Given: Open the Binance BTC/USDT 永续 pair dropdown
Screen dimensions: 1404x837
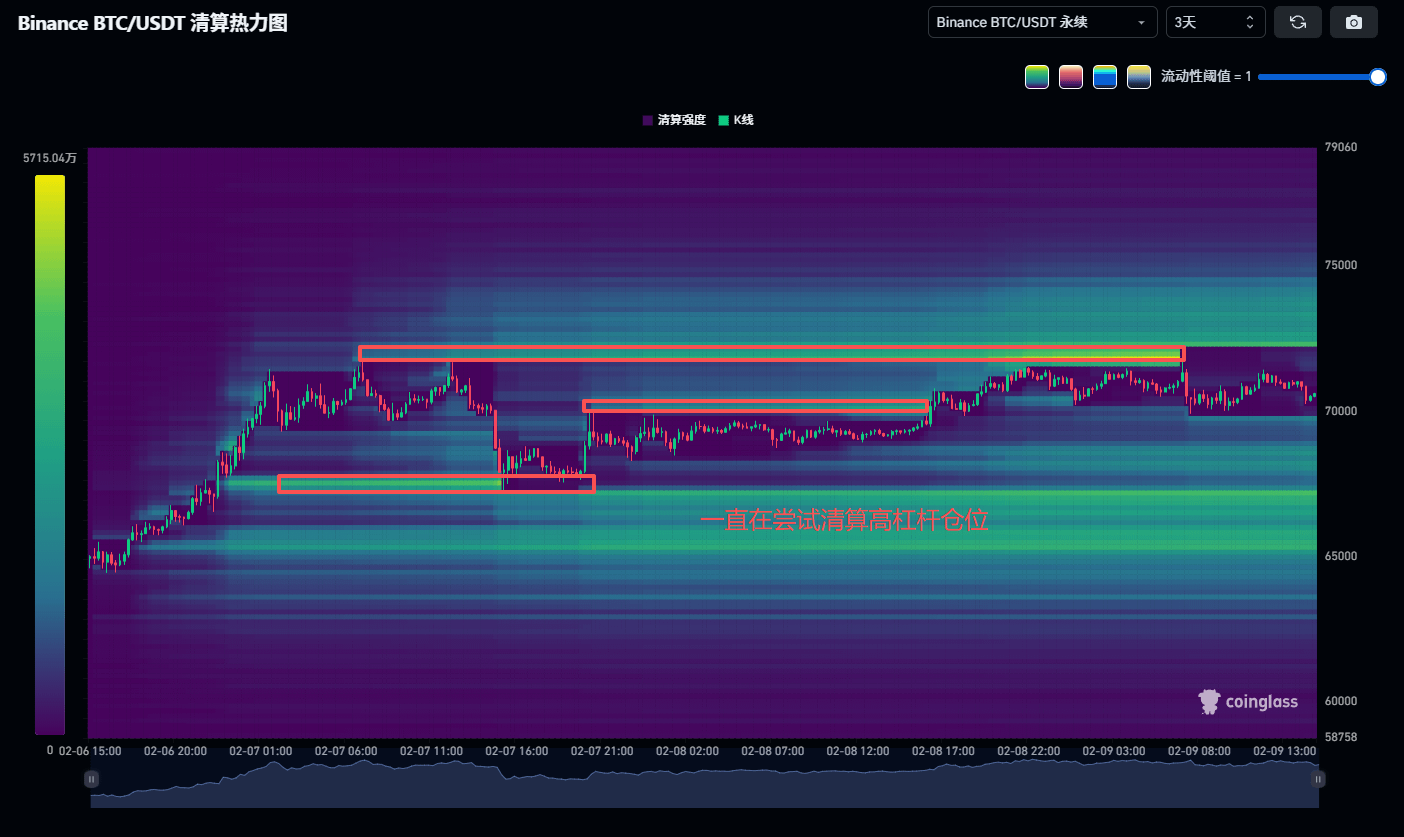Looking at the screenshot, I should (x=1042, y=22).
